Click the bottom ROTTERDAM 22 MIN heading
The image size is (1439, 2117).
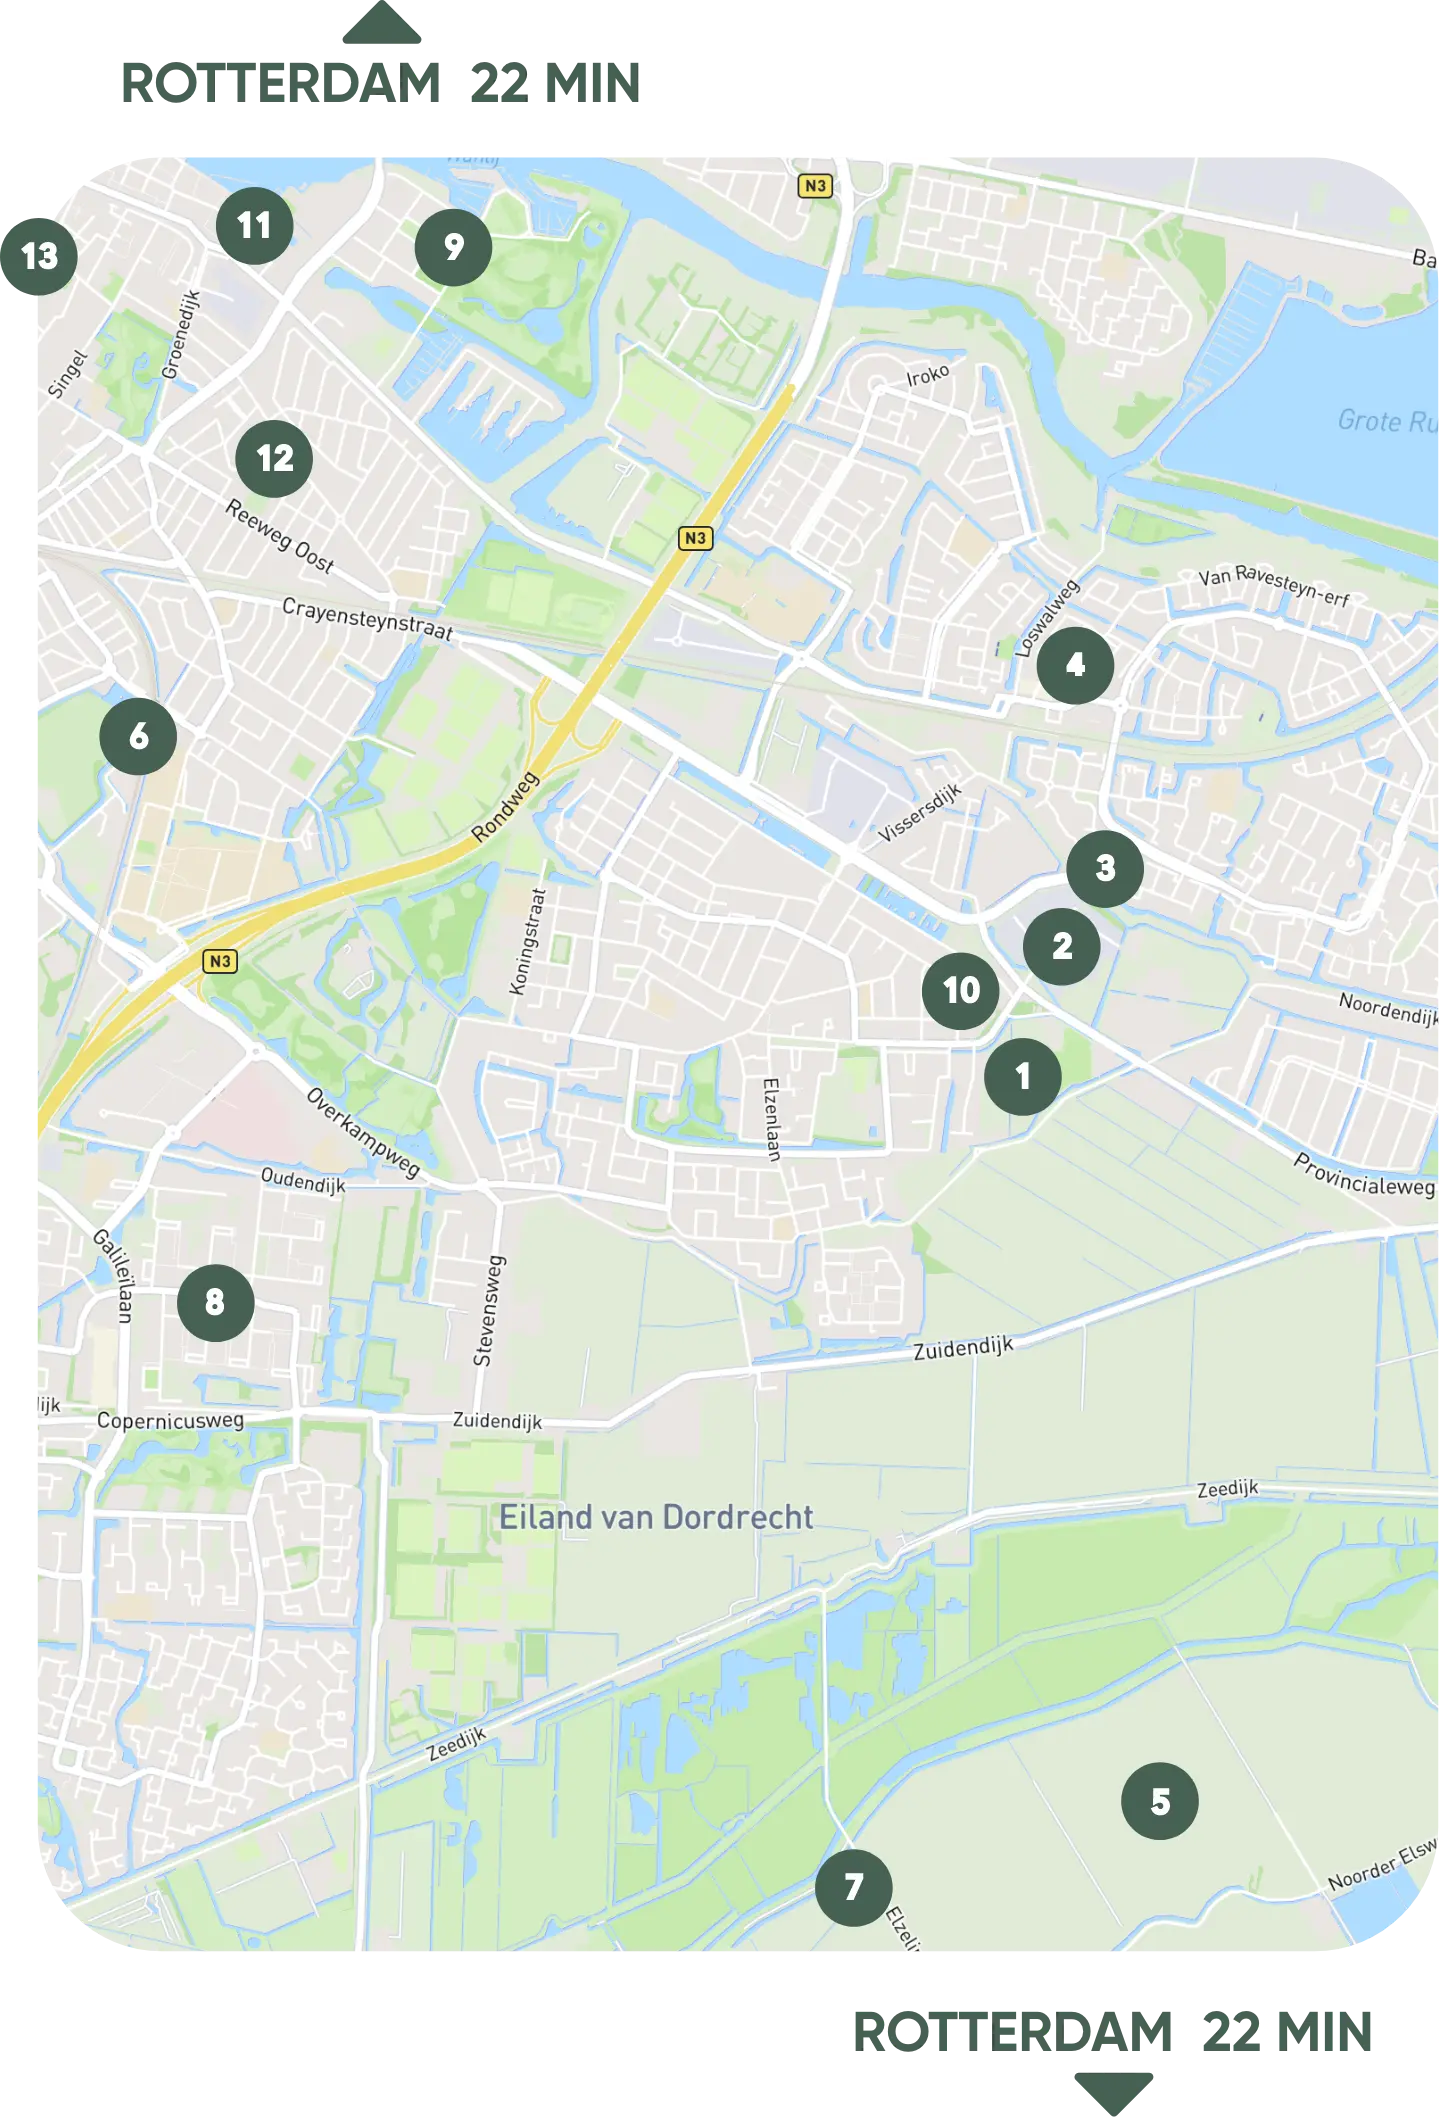pyautogui.click(x=1112, y=2032)
